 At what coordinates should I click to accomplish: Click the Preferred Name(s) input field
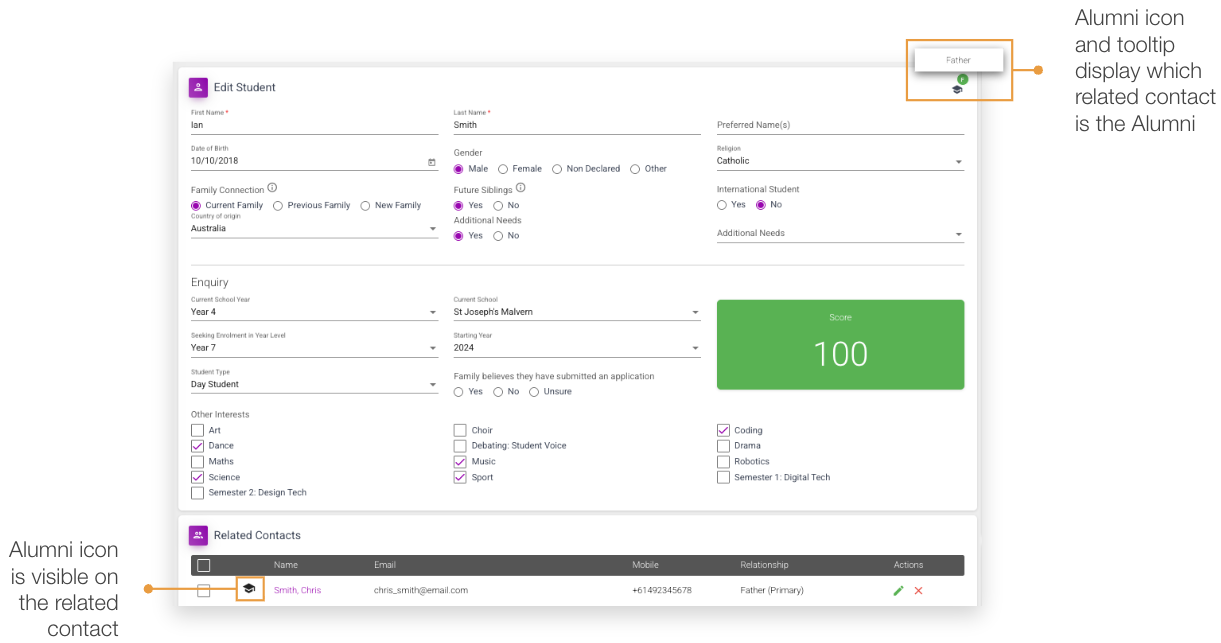[840, 125]
